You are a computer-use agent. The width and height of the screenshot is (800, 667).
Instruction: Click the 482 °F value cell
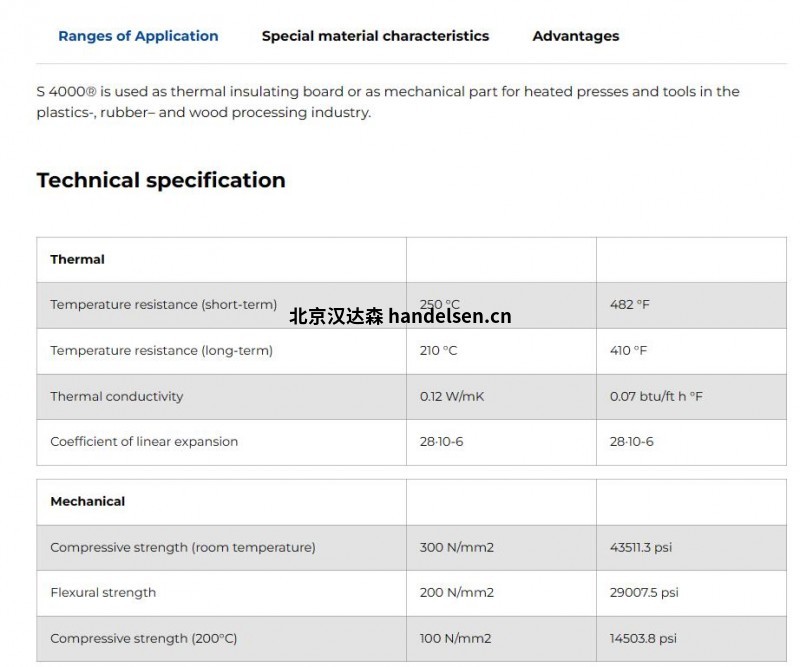point(630,304)
